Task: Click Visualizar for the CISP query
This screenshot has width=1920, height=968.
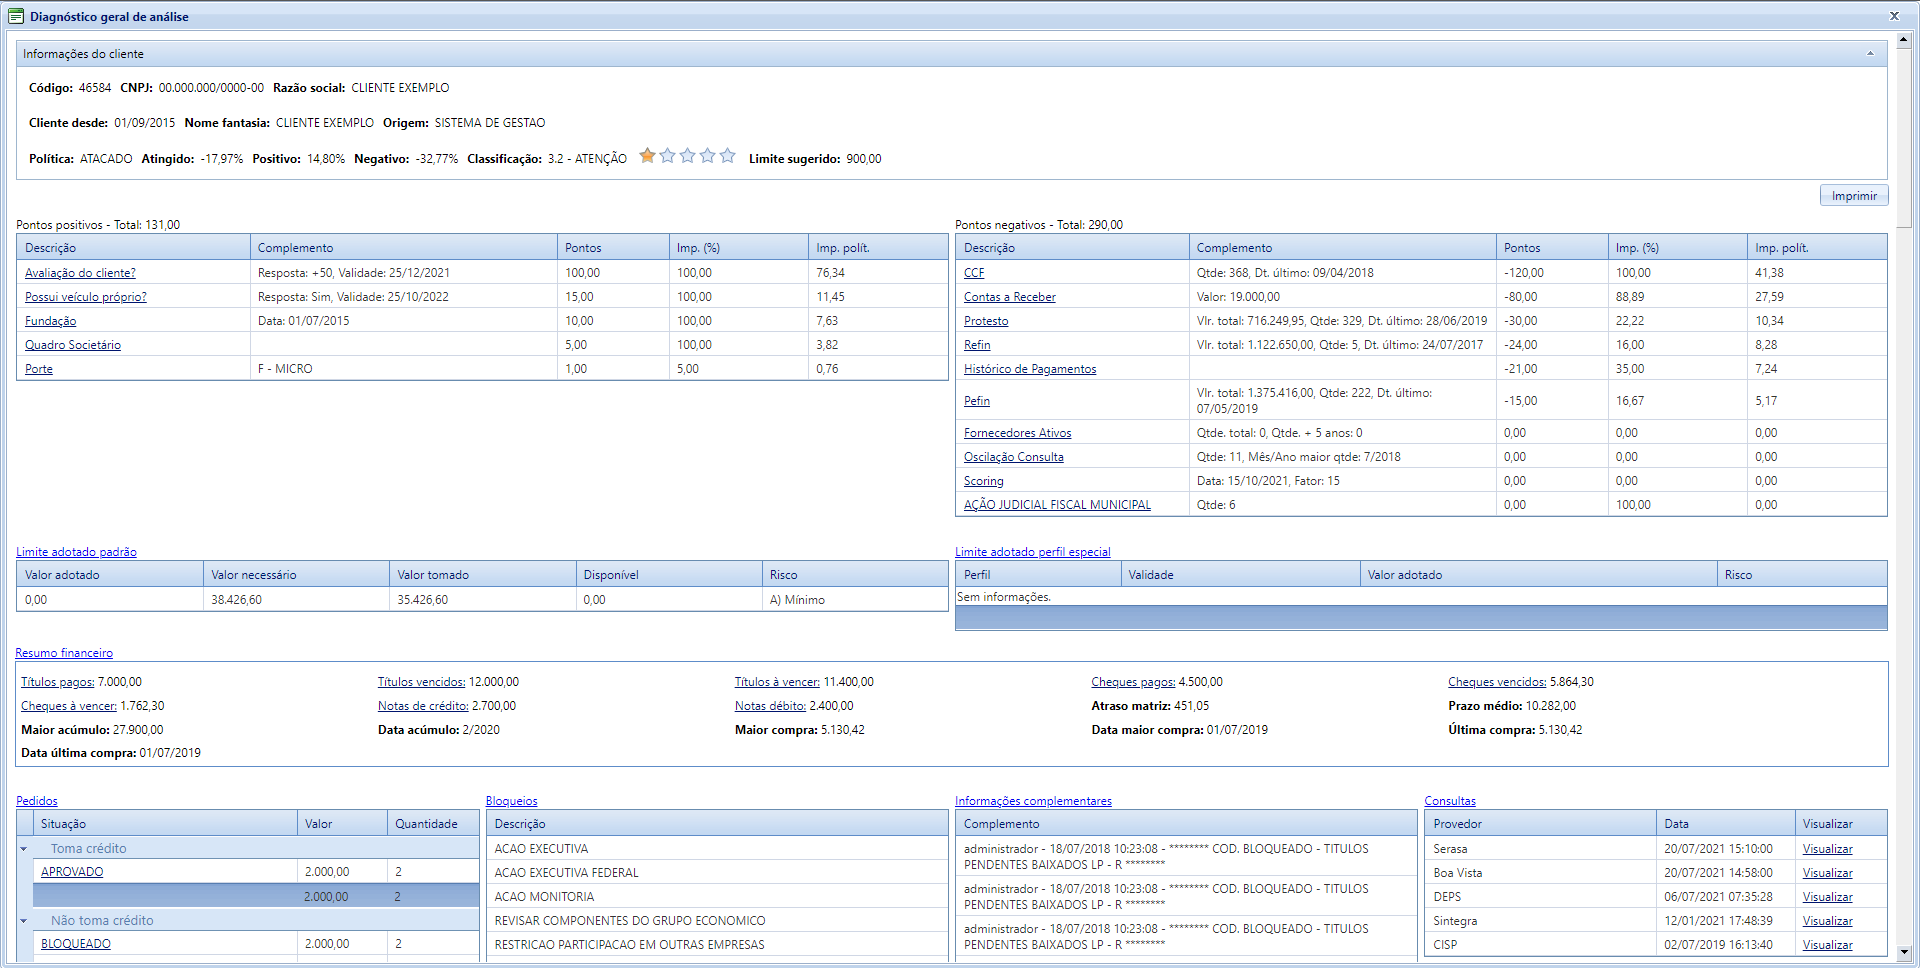Action: [1827, 945]
